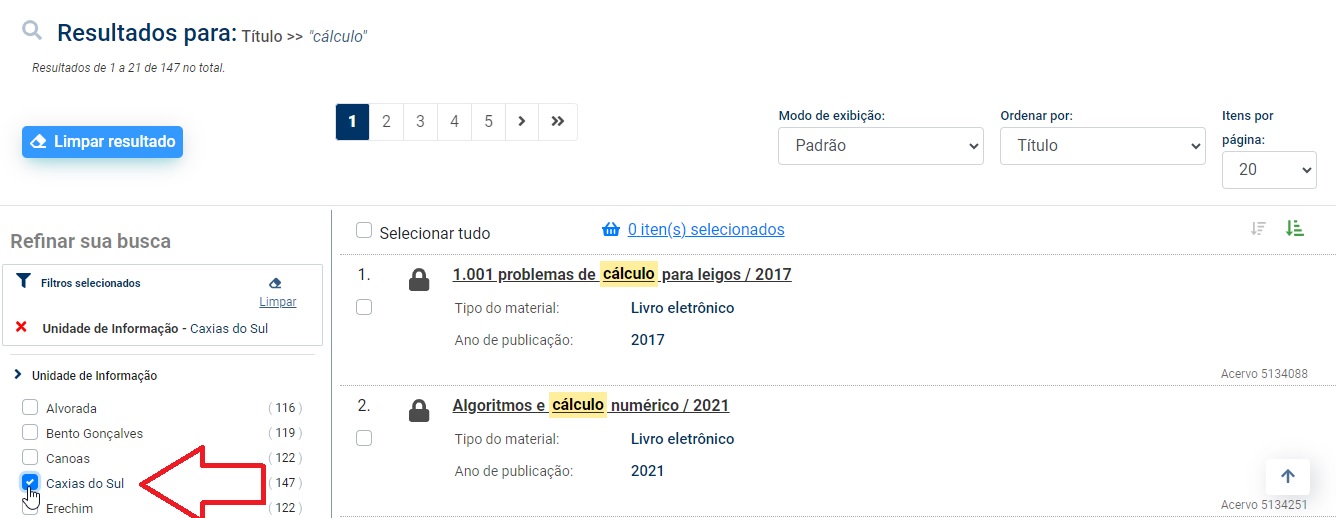Click the lock icon on Algoritmos result

click(419, 411)
